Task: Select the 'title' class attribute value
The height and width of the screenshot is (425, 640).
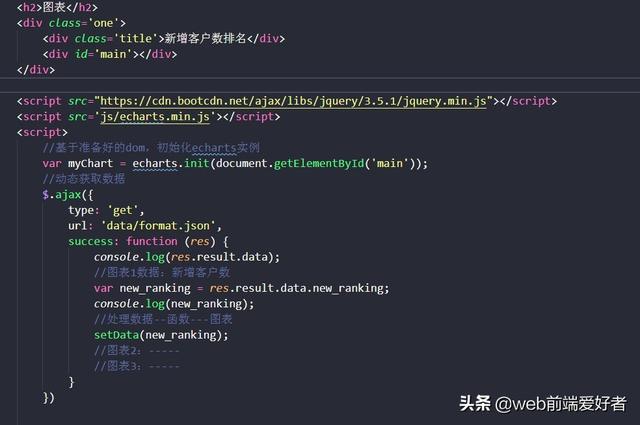Action: point(136,38)
